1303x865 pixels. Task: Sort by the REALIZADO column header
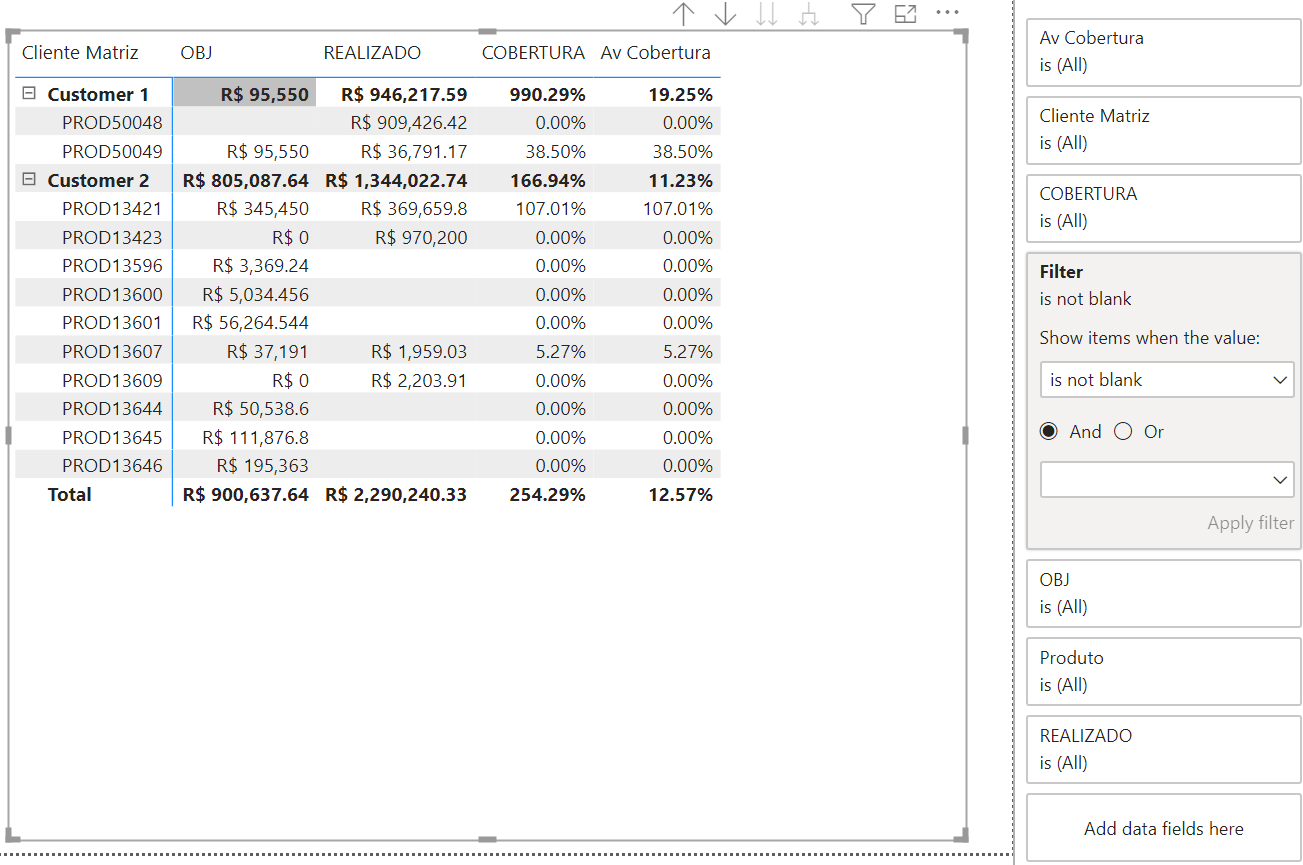[372, 53]
